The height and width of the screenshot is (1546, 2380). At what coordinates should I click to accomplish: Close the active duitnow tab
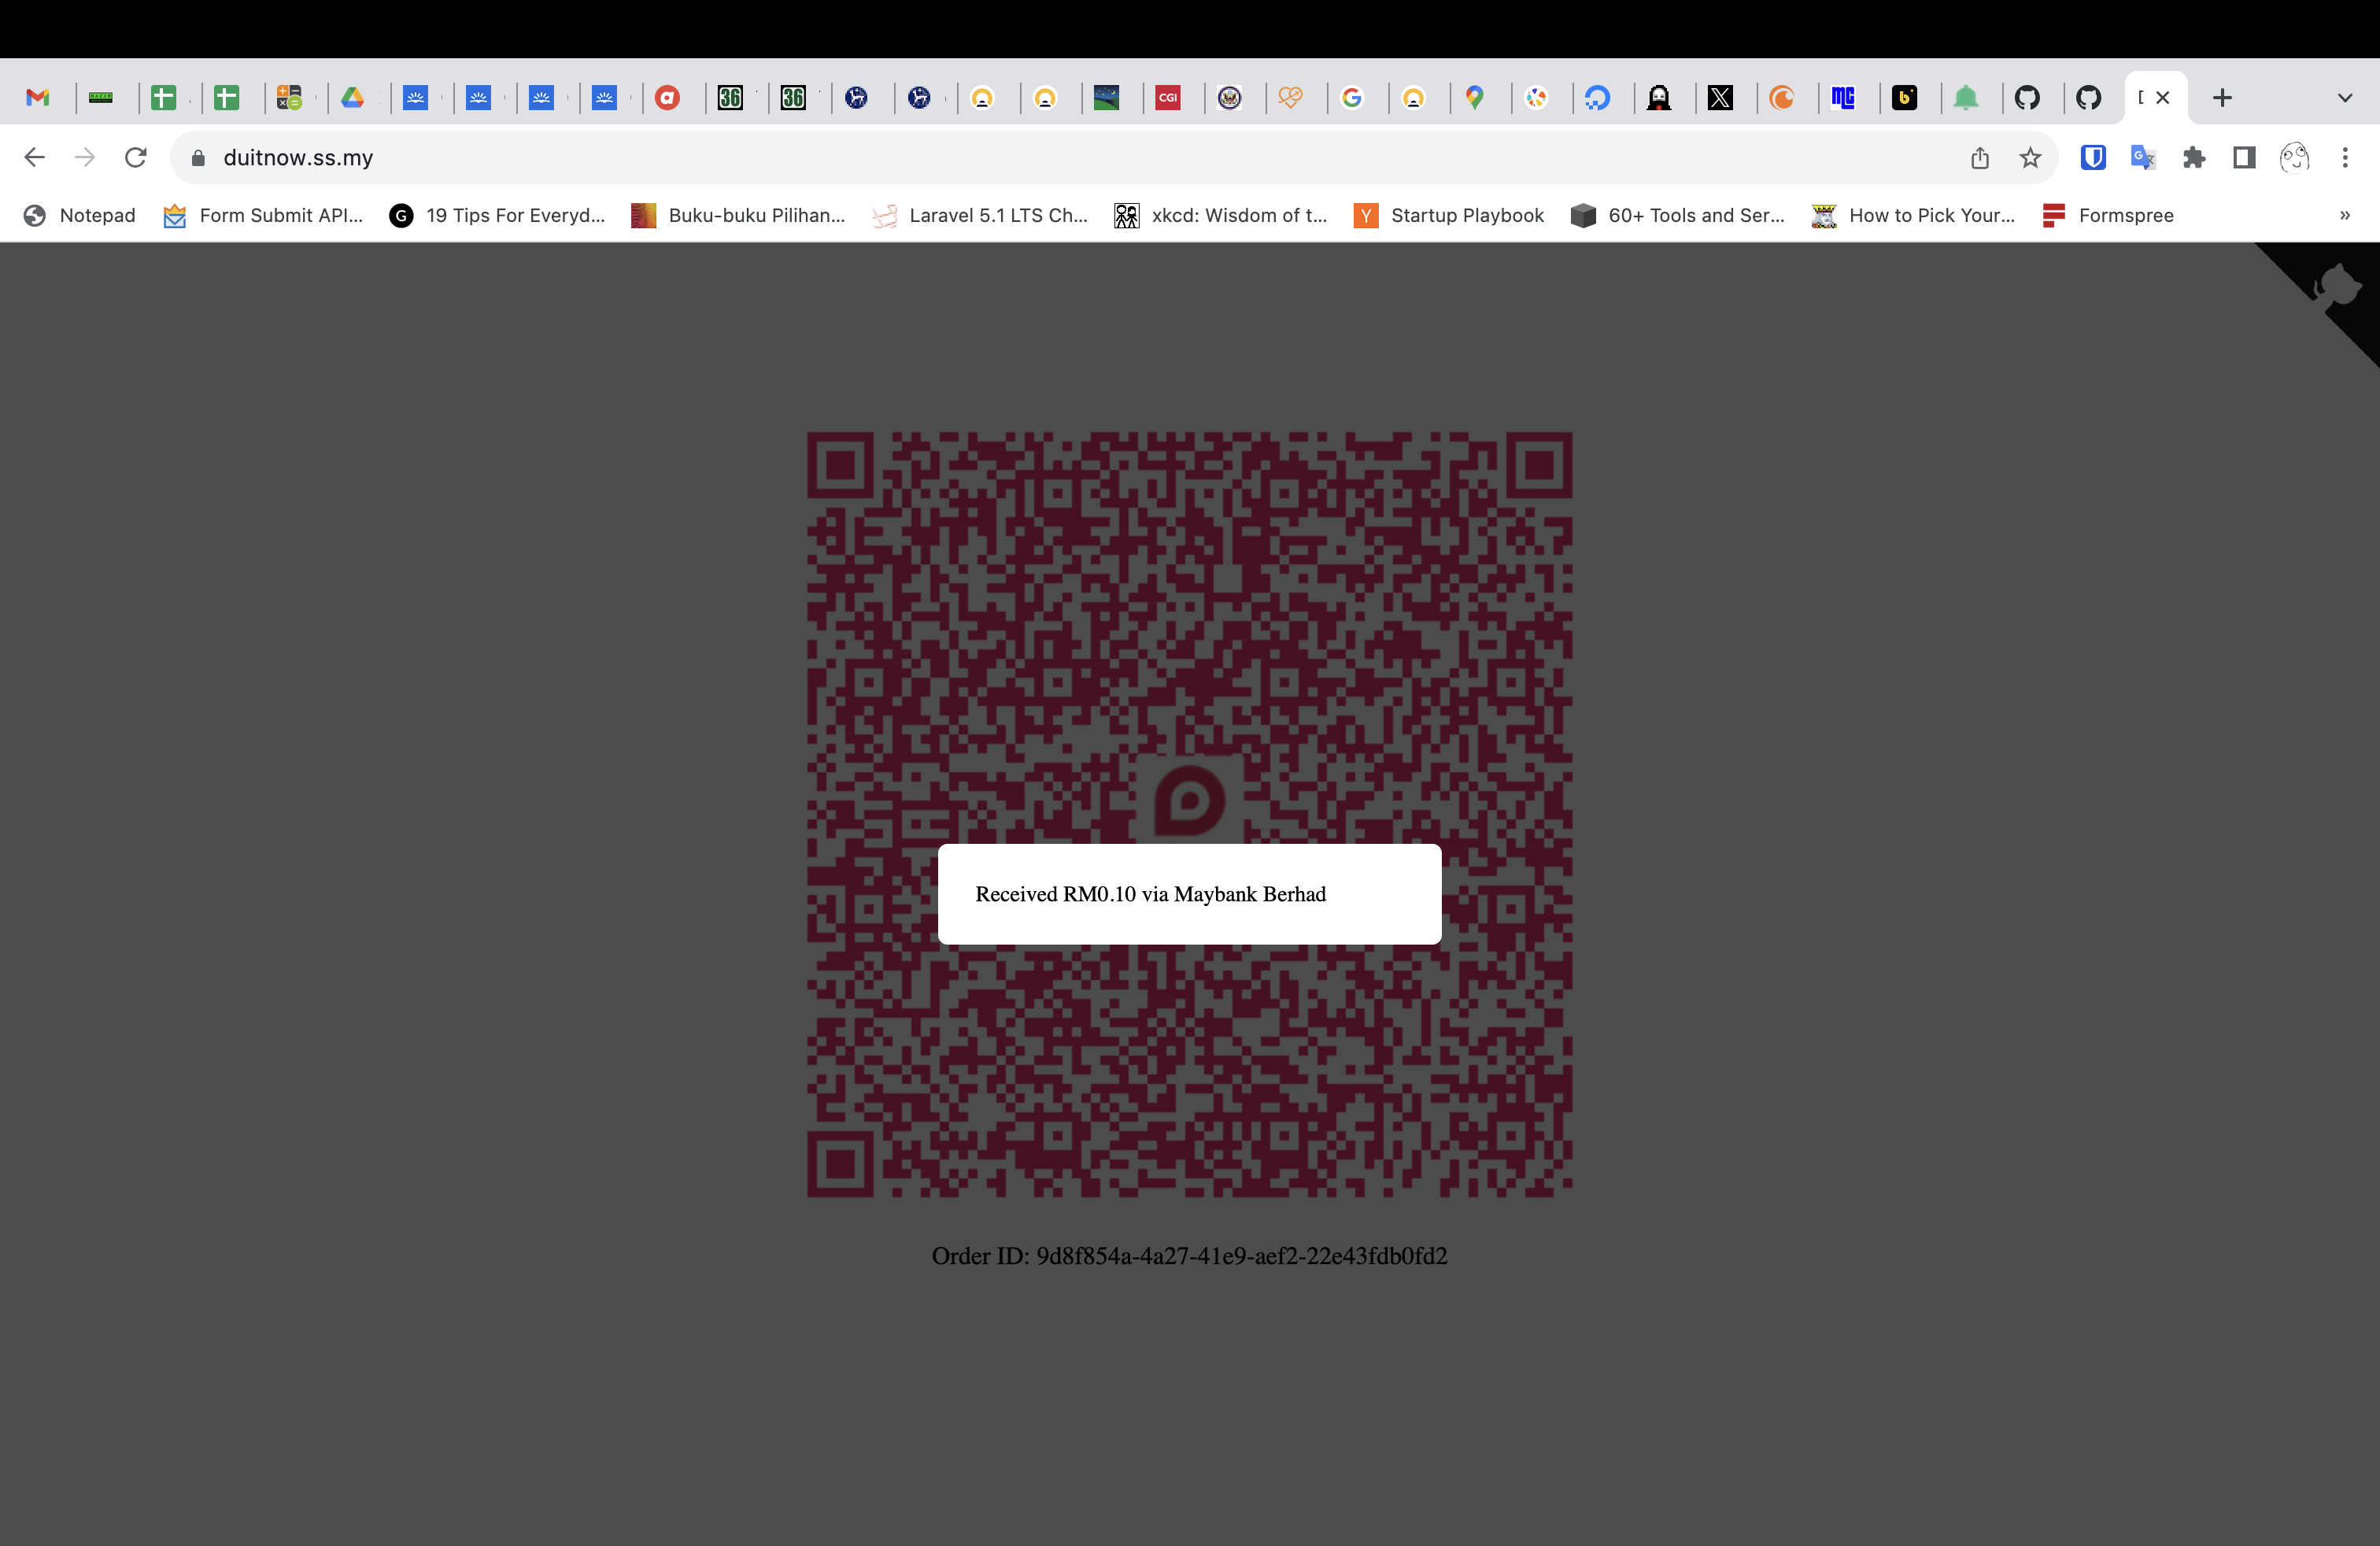2163,98
